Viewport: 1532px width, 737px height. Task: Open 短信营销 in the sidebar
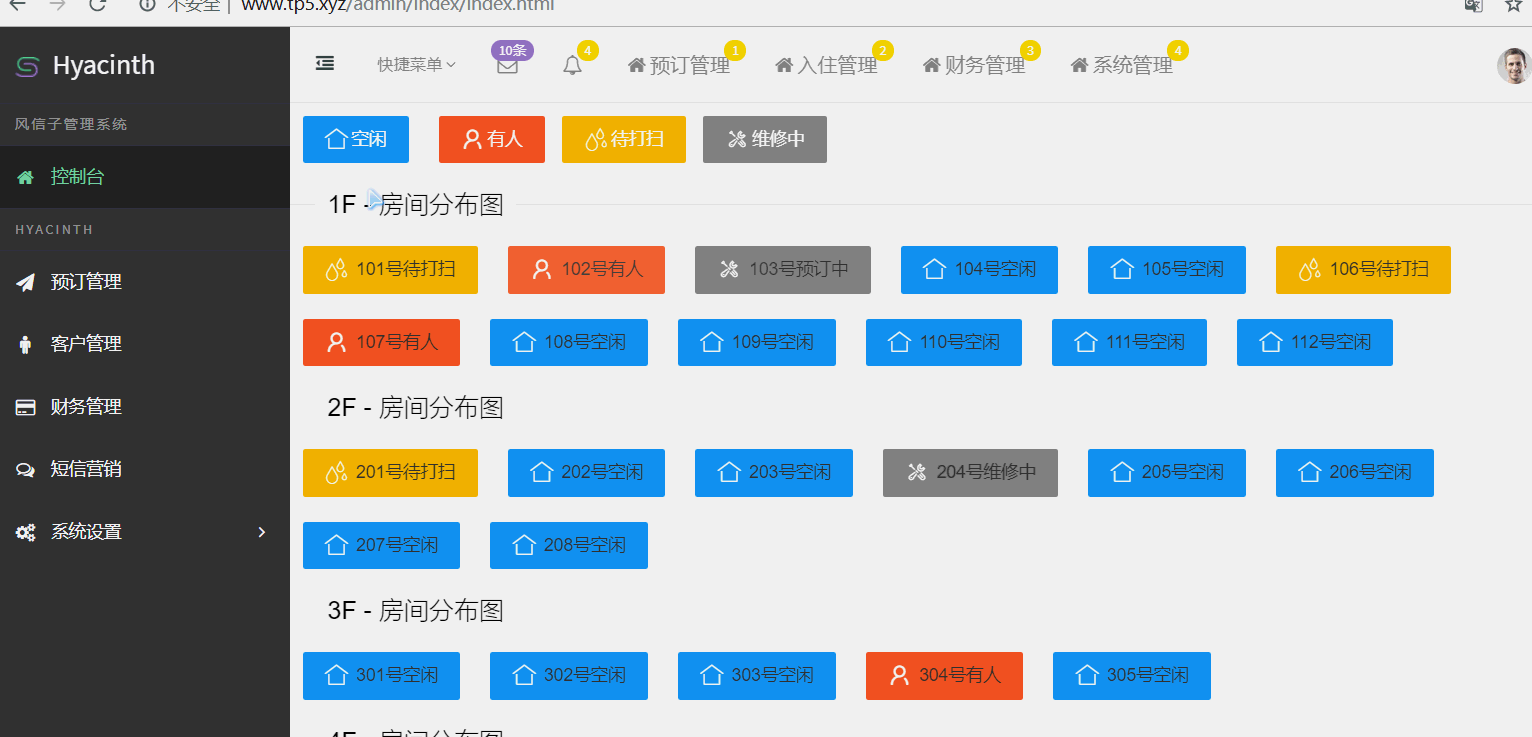[86, 469]
